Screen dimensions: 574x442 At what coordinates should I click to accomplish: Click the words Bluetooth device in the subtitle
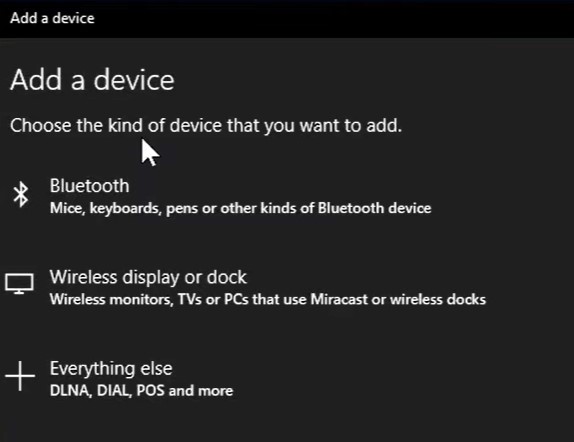(x=374, y=208)
